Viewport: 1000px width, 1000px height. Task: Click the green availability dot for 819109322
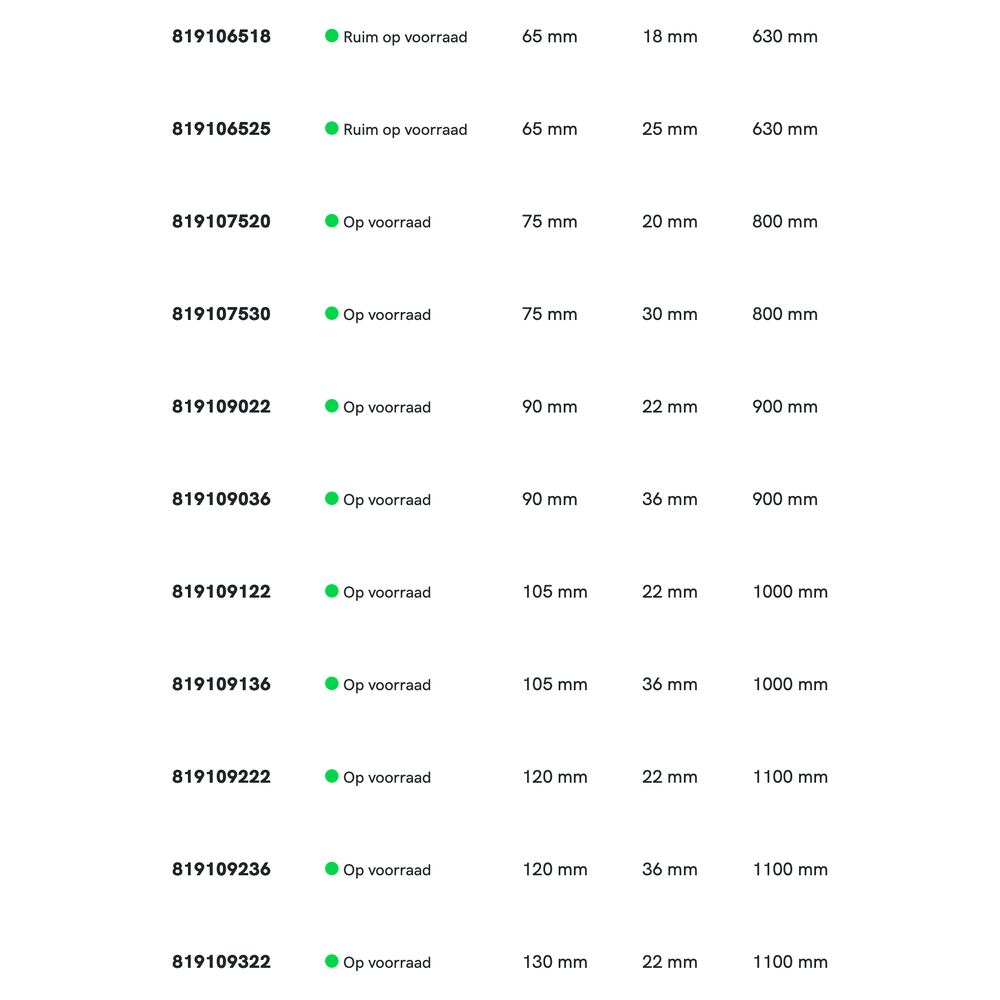click(332, 961)
